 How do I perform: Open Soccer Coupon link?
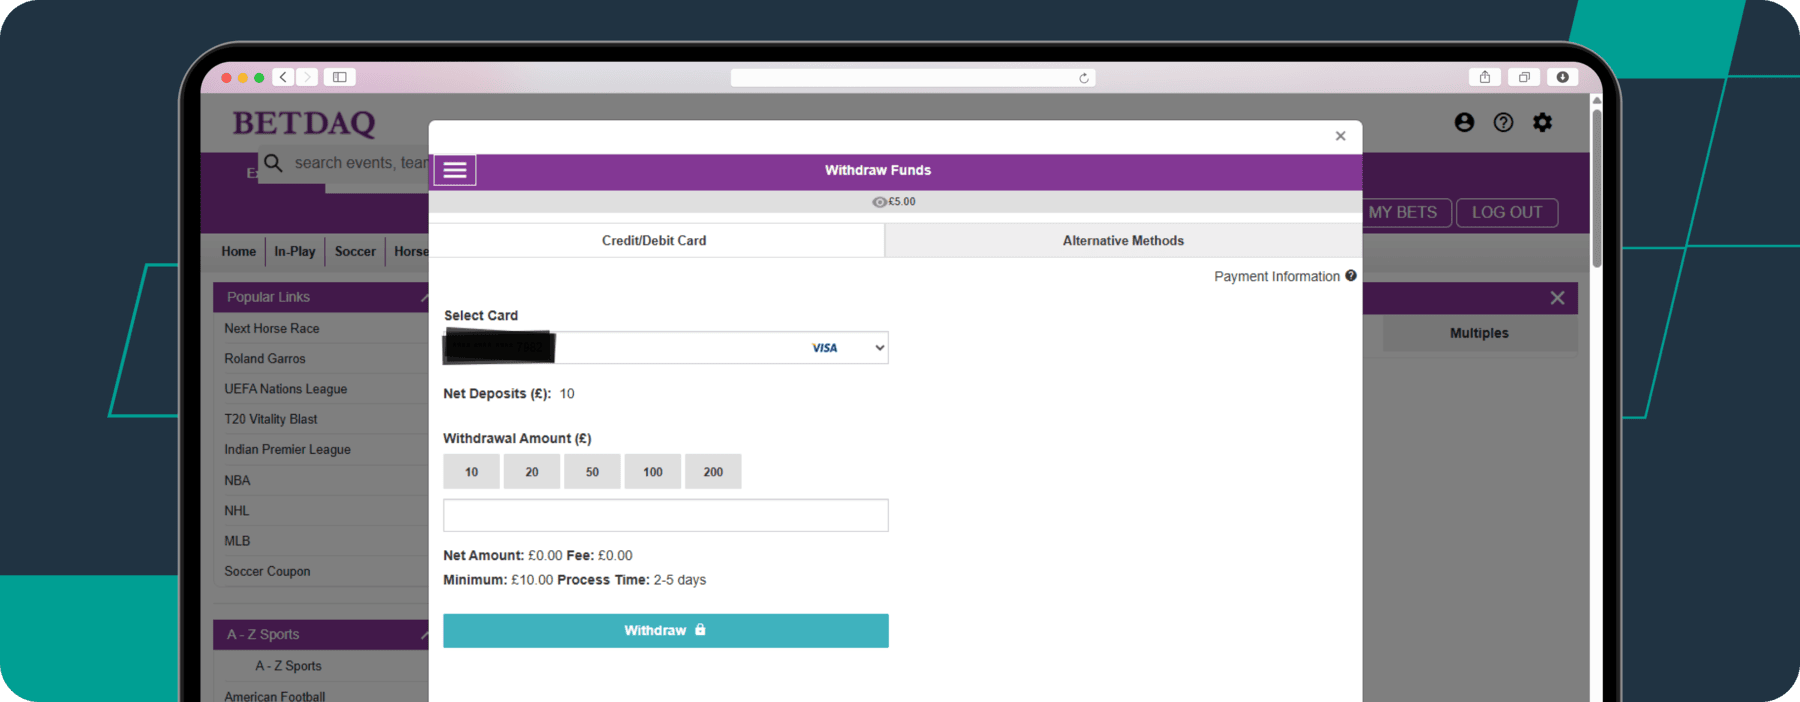(267, 571)
